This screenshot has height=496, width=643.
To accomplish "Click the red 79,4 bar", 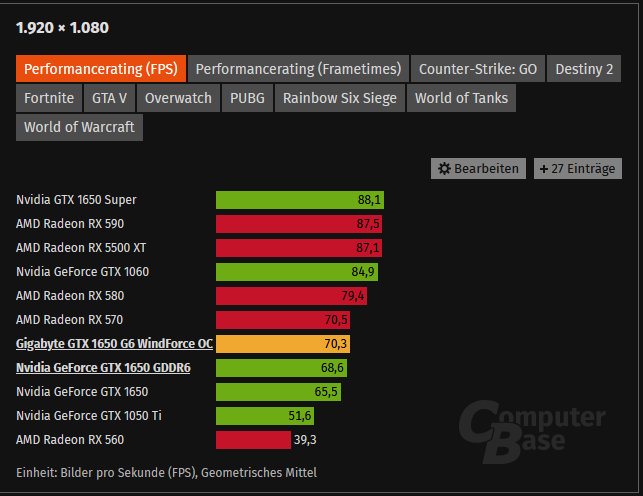I will [292, 296].
